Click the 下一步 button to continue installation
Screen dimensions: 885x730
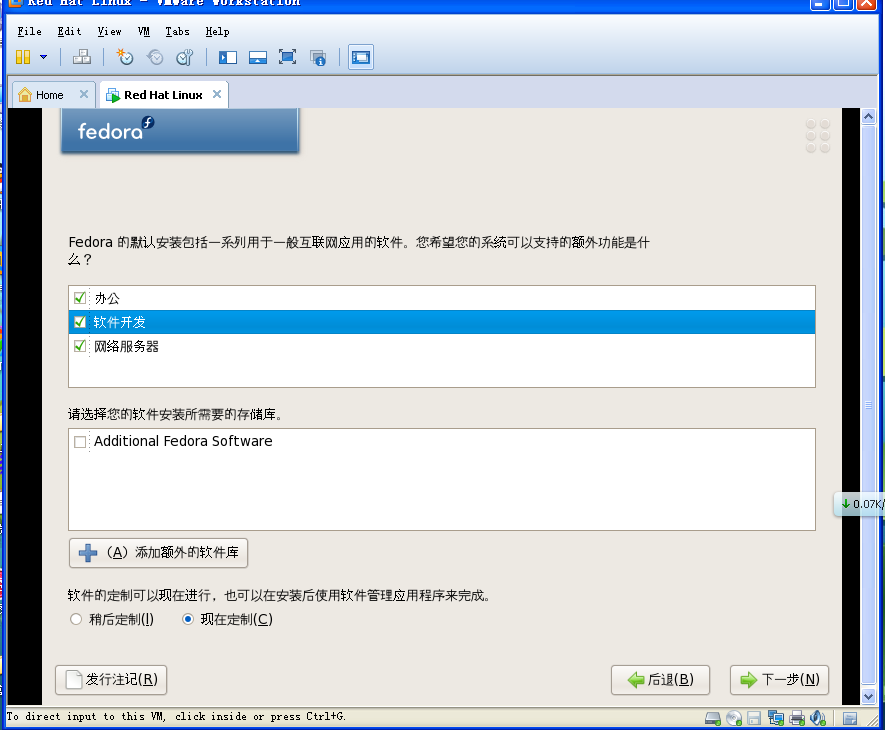tap(779, 680)
